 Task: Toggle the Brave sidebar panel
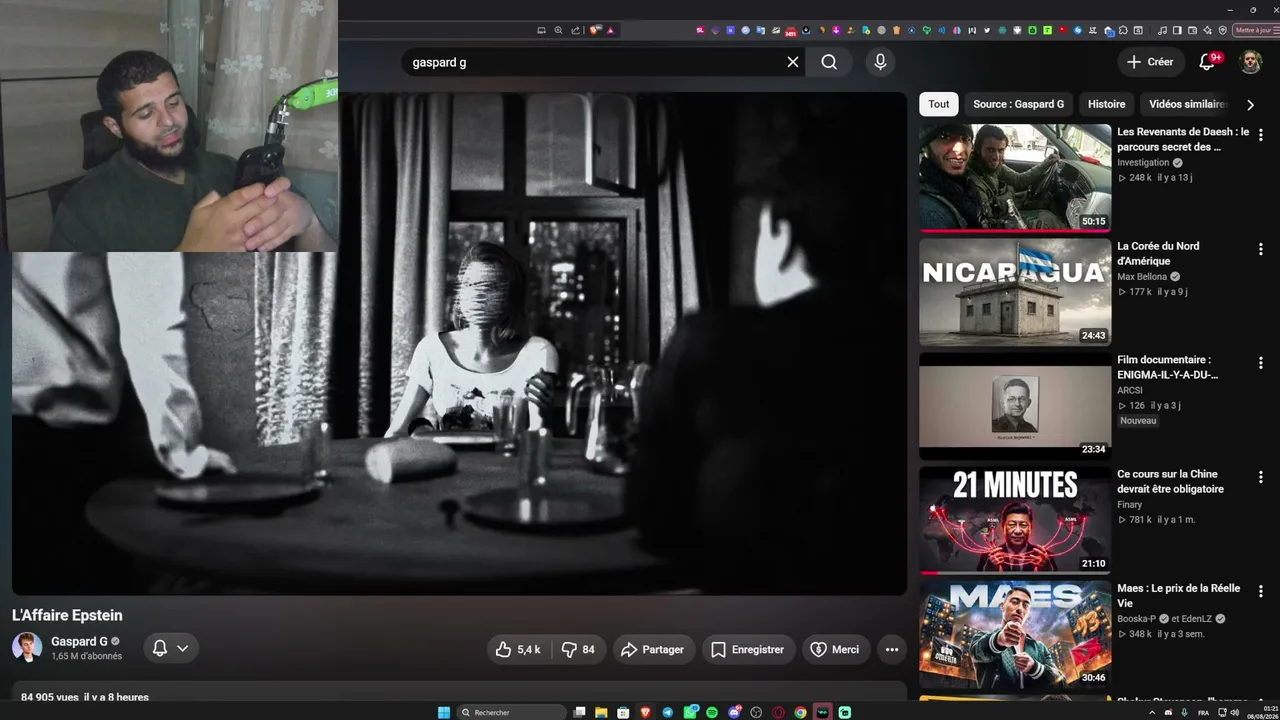pyautogui.click(x=1177, y=30)
